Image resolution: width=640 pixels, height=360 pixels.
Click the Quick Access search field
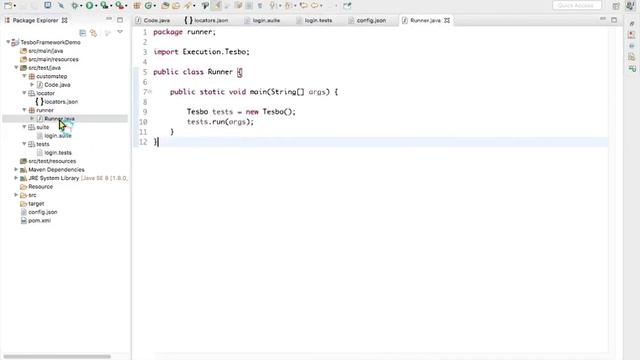(x=577, y=5)
